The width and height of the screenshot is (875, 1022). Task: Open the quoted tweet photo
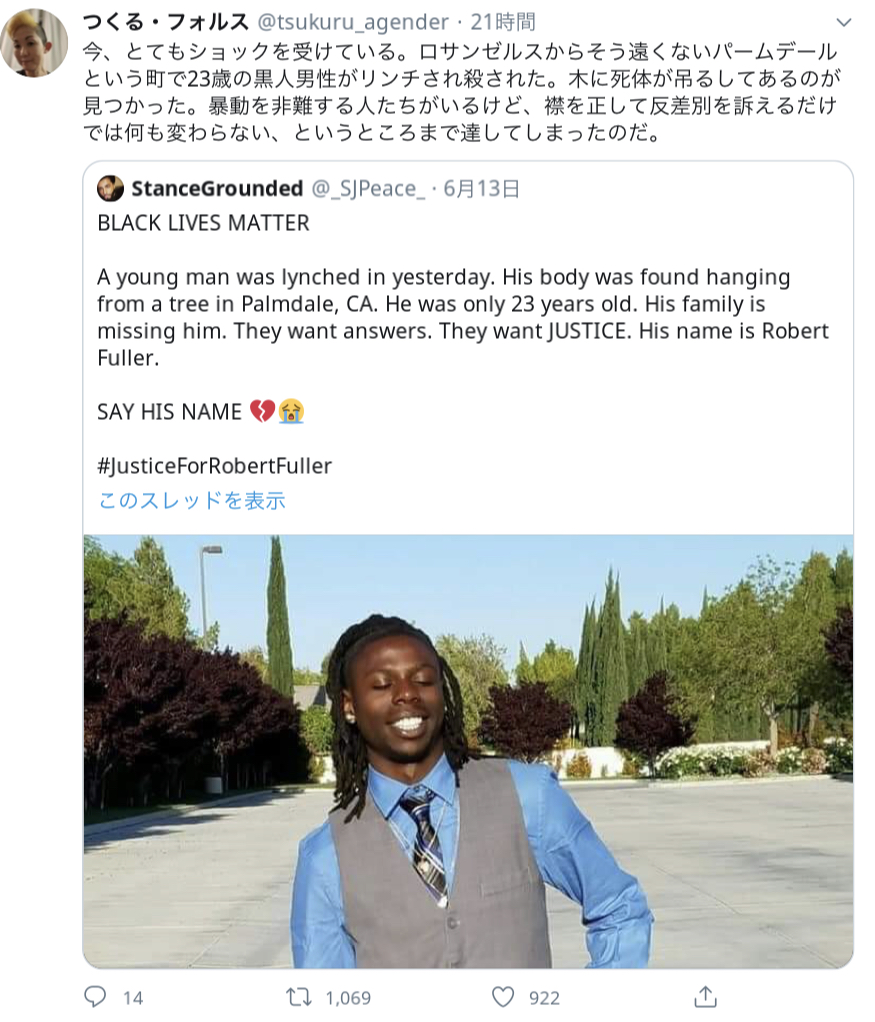(x=468, y=752)
